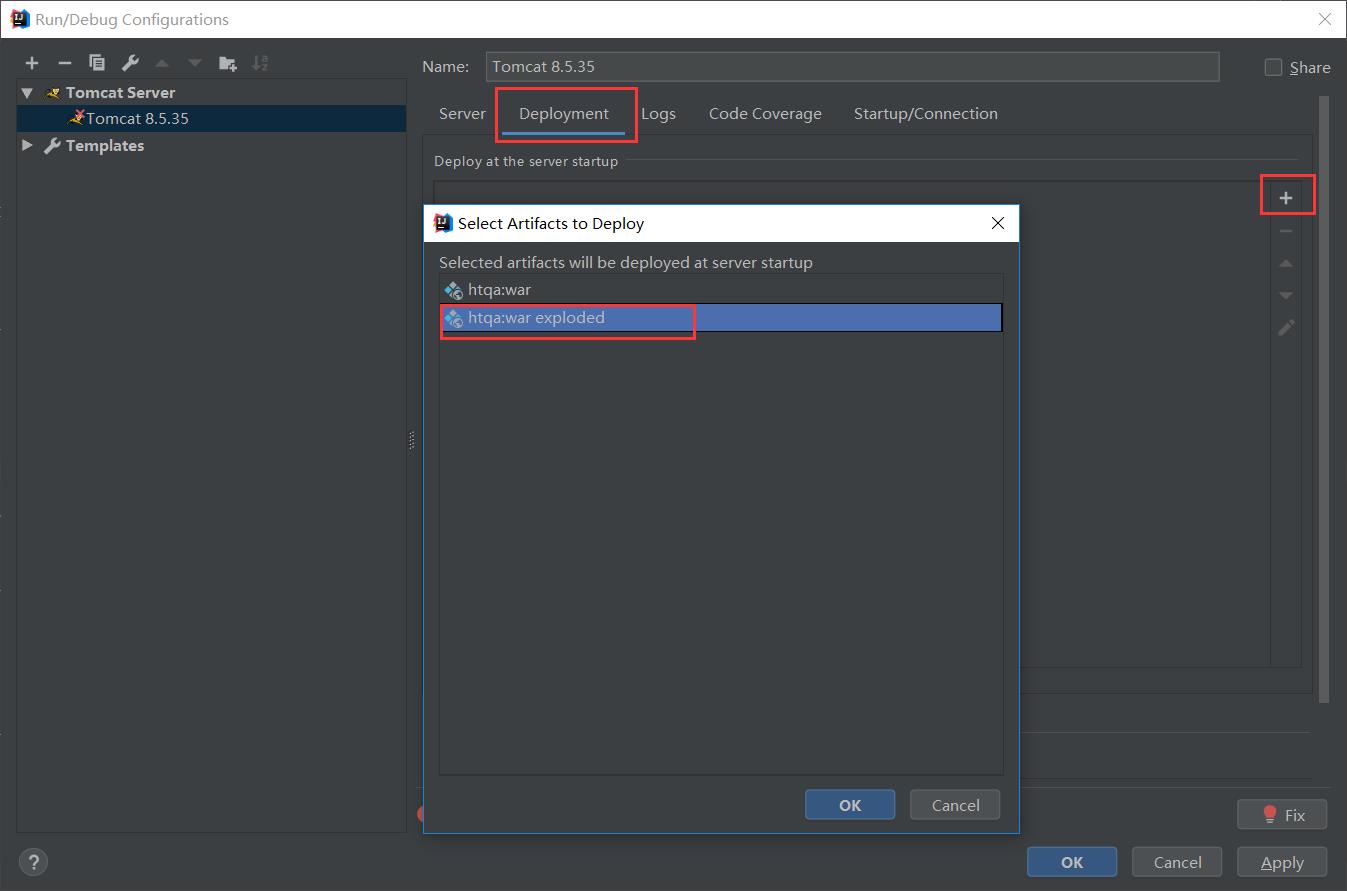Move deployment item down

[1286, 295]
